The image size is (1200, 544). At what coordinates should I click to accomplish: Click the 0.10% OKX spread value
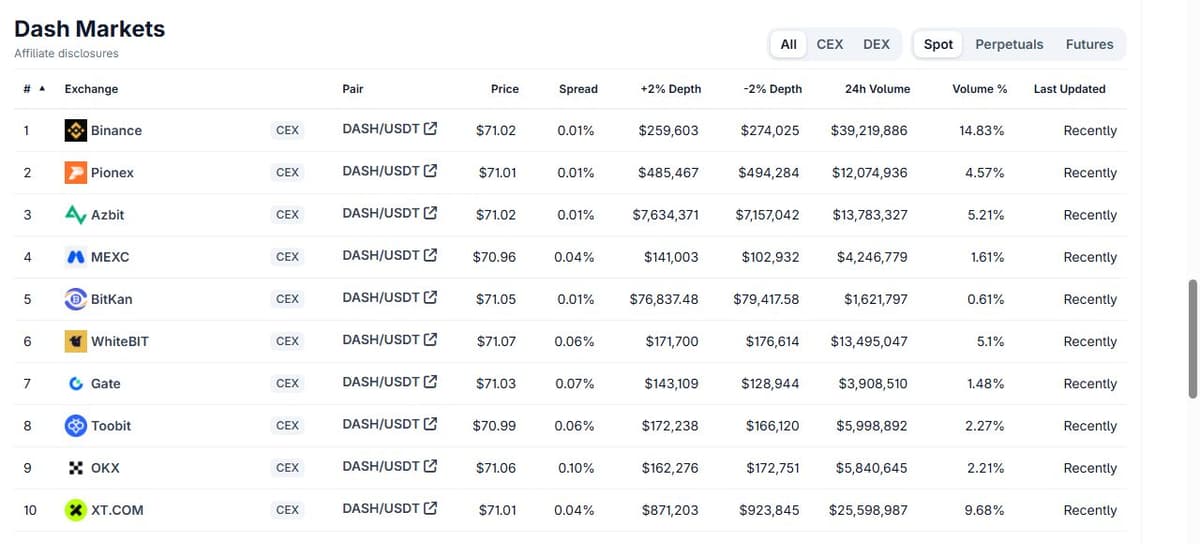pyautogui.click(x=575, y=468)
